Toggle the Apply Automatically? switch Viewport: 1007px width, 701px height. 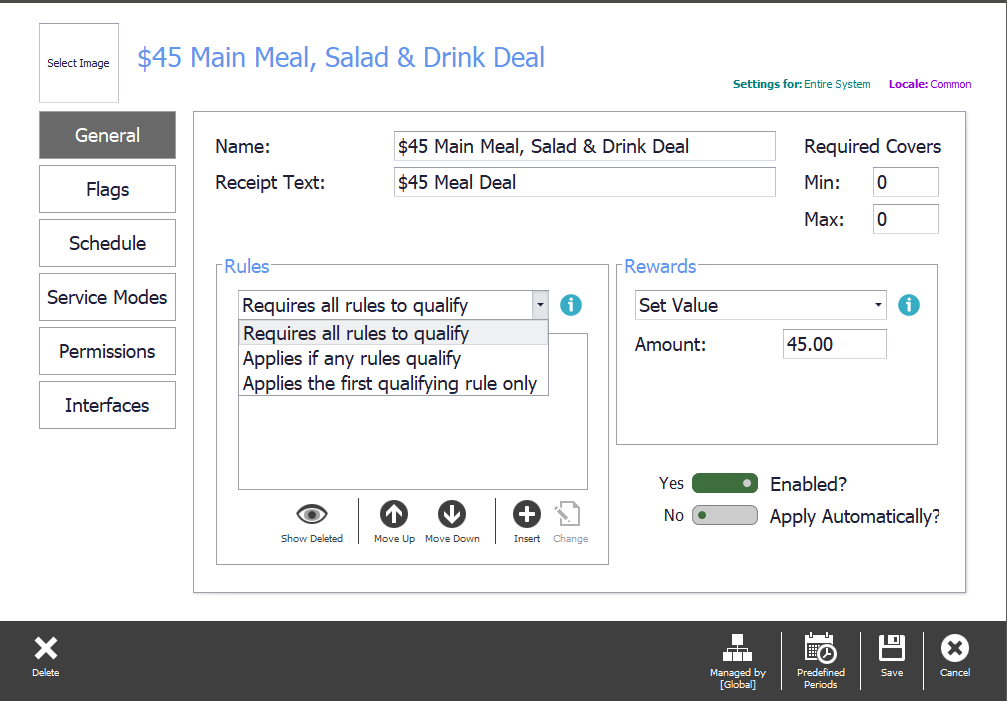point(724,515)
